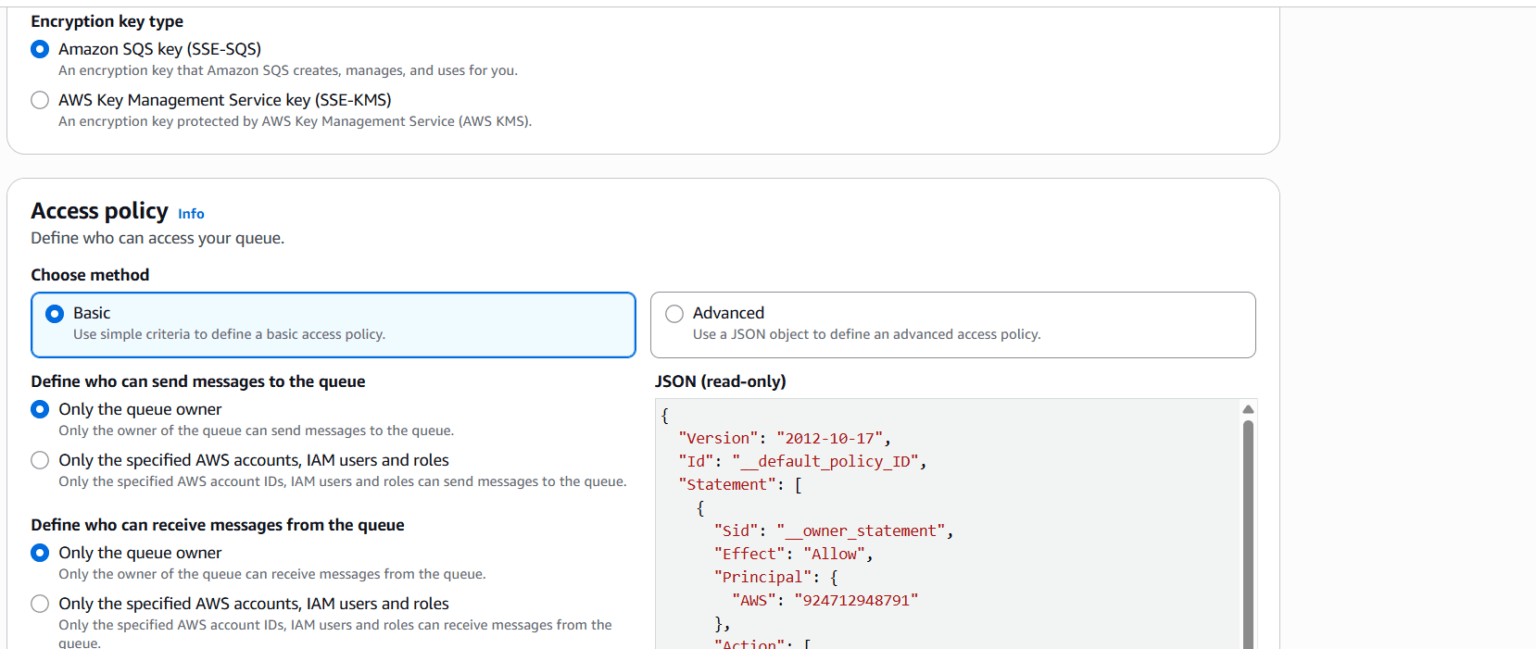
Task: Open the Access policy Info link
Action: tap(190, 213)
